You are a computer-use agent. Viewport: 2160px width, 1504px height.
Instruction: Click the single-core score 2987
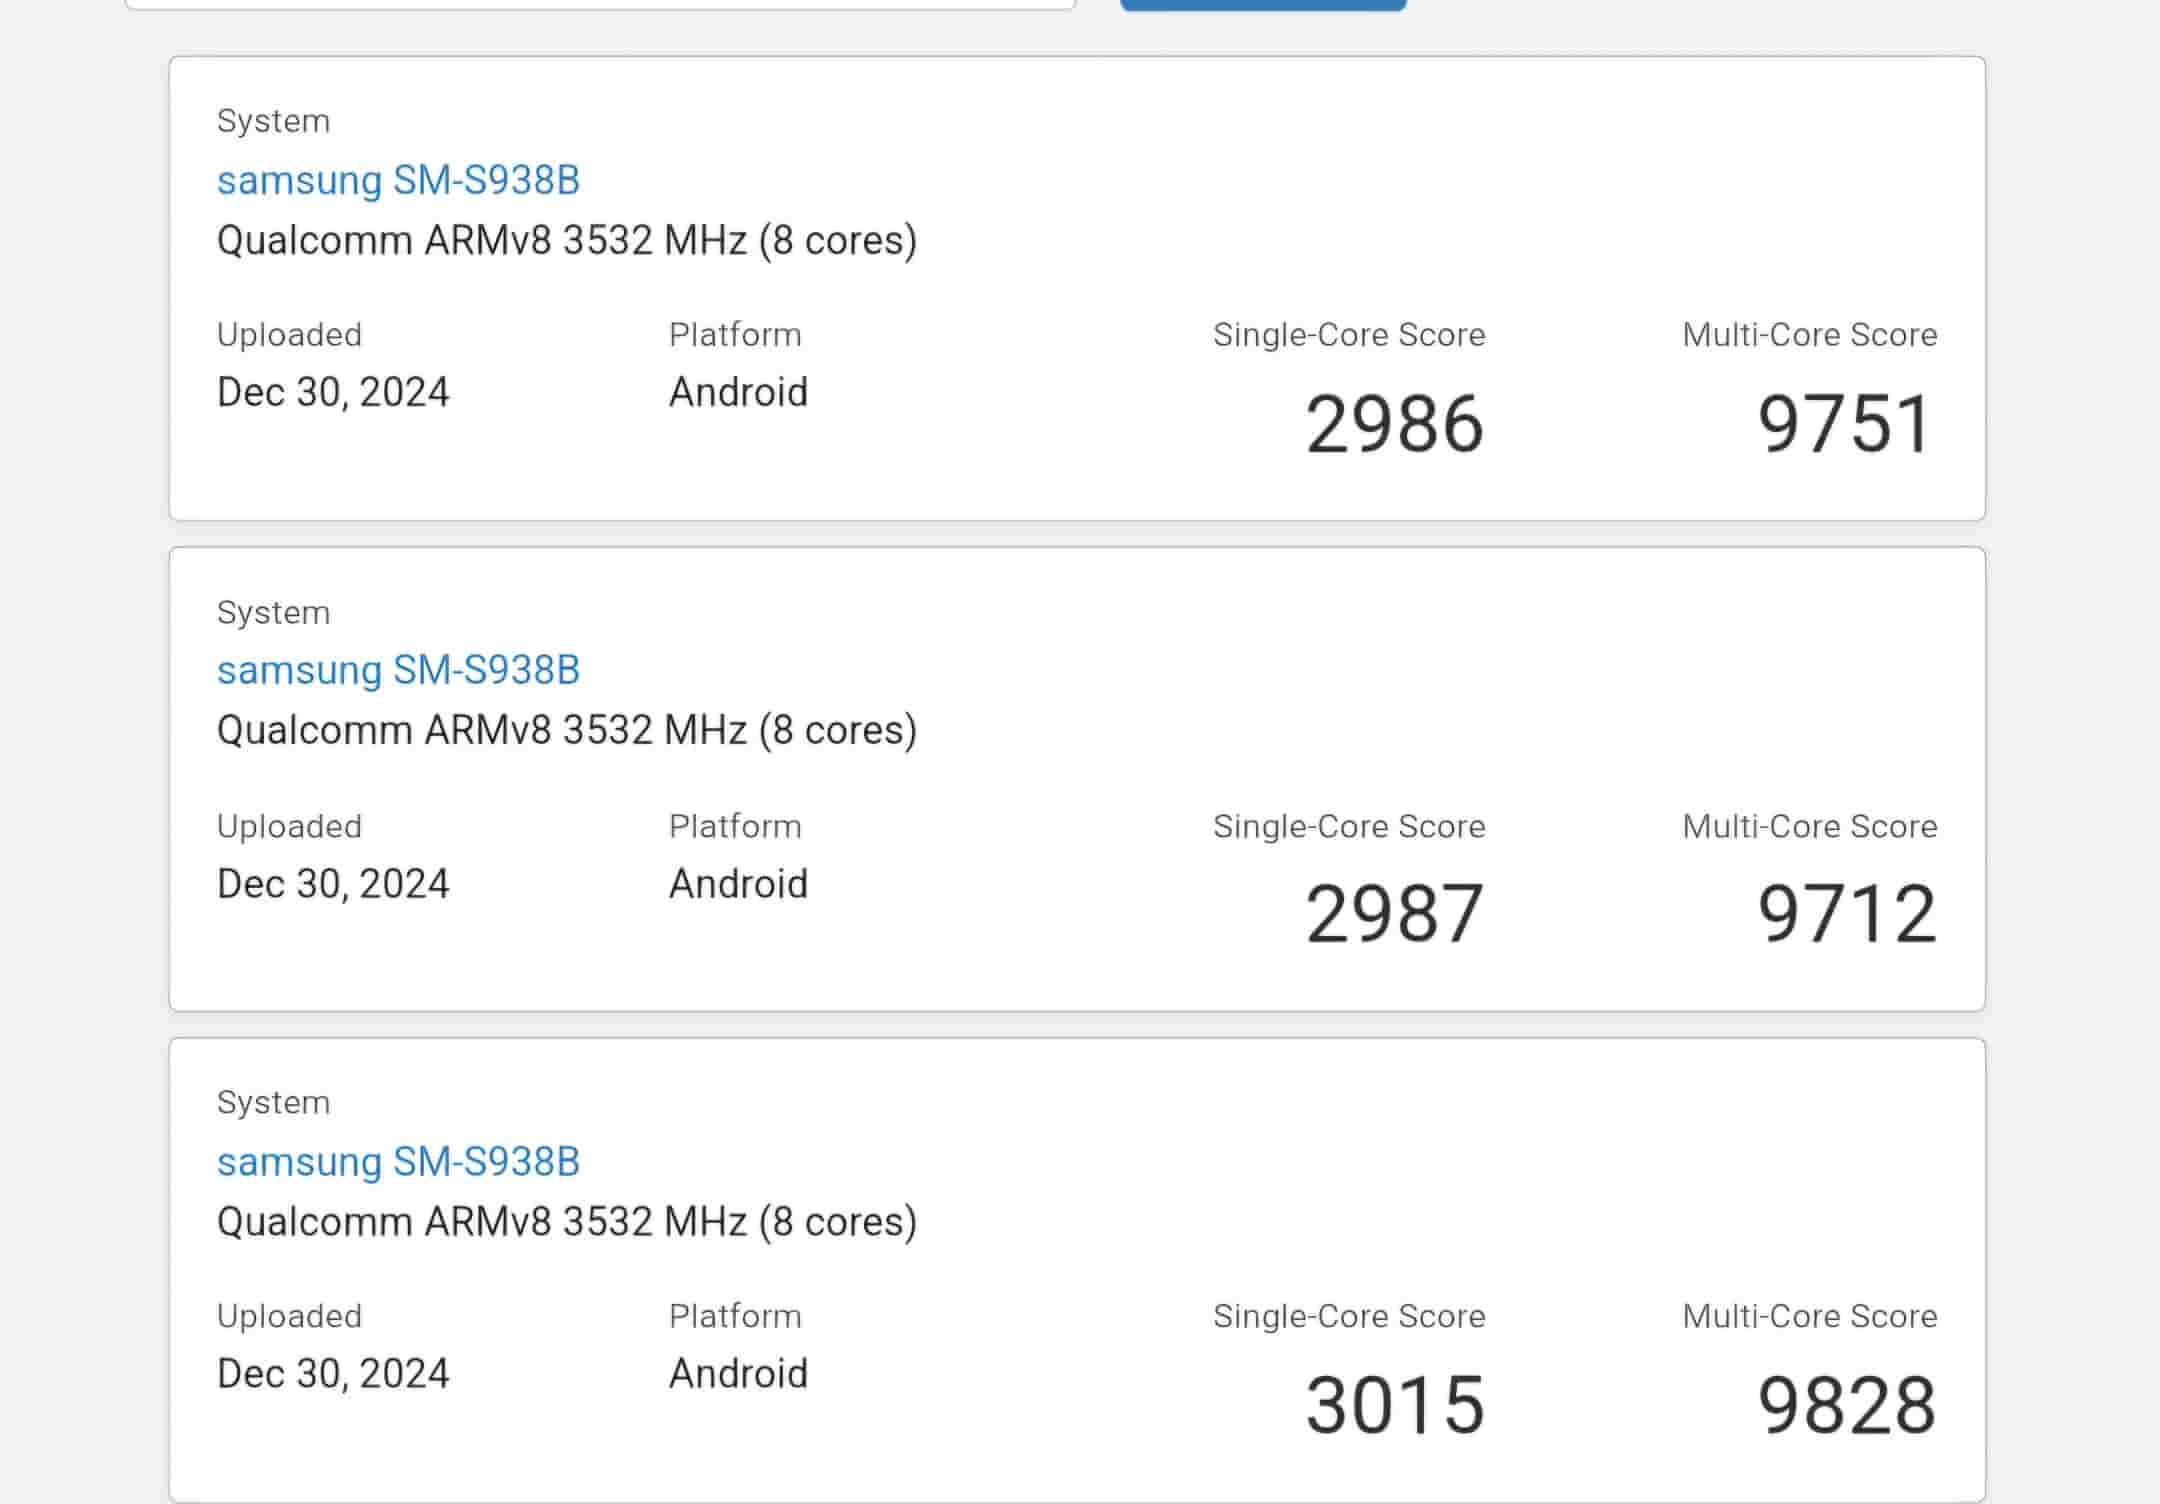click(1394, 914)
